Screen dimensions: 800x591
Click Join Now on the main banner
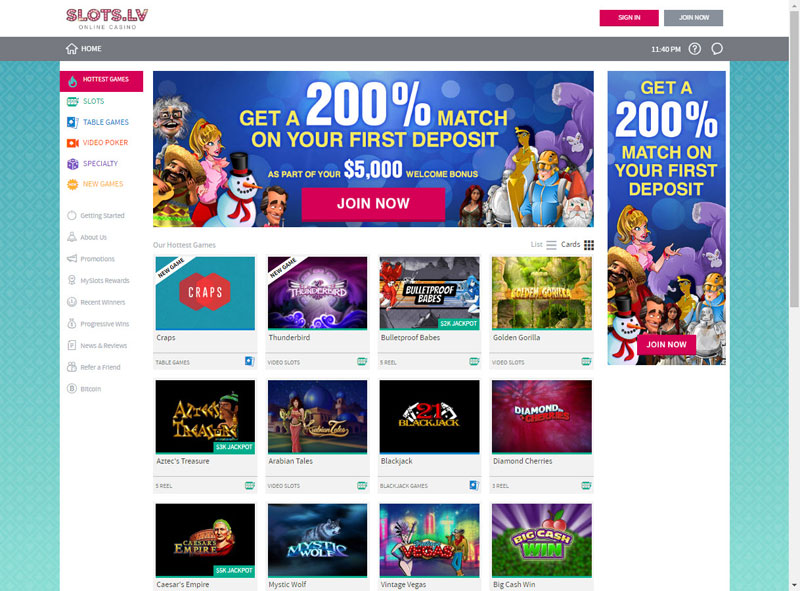coord(373,204)
